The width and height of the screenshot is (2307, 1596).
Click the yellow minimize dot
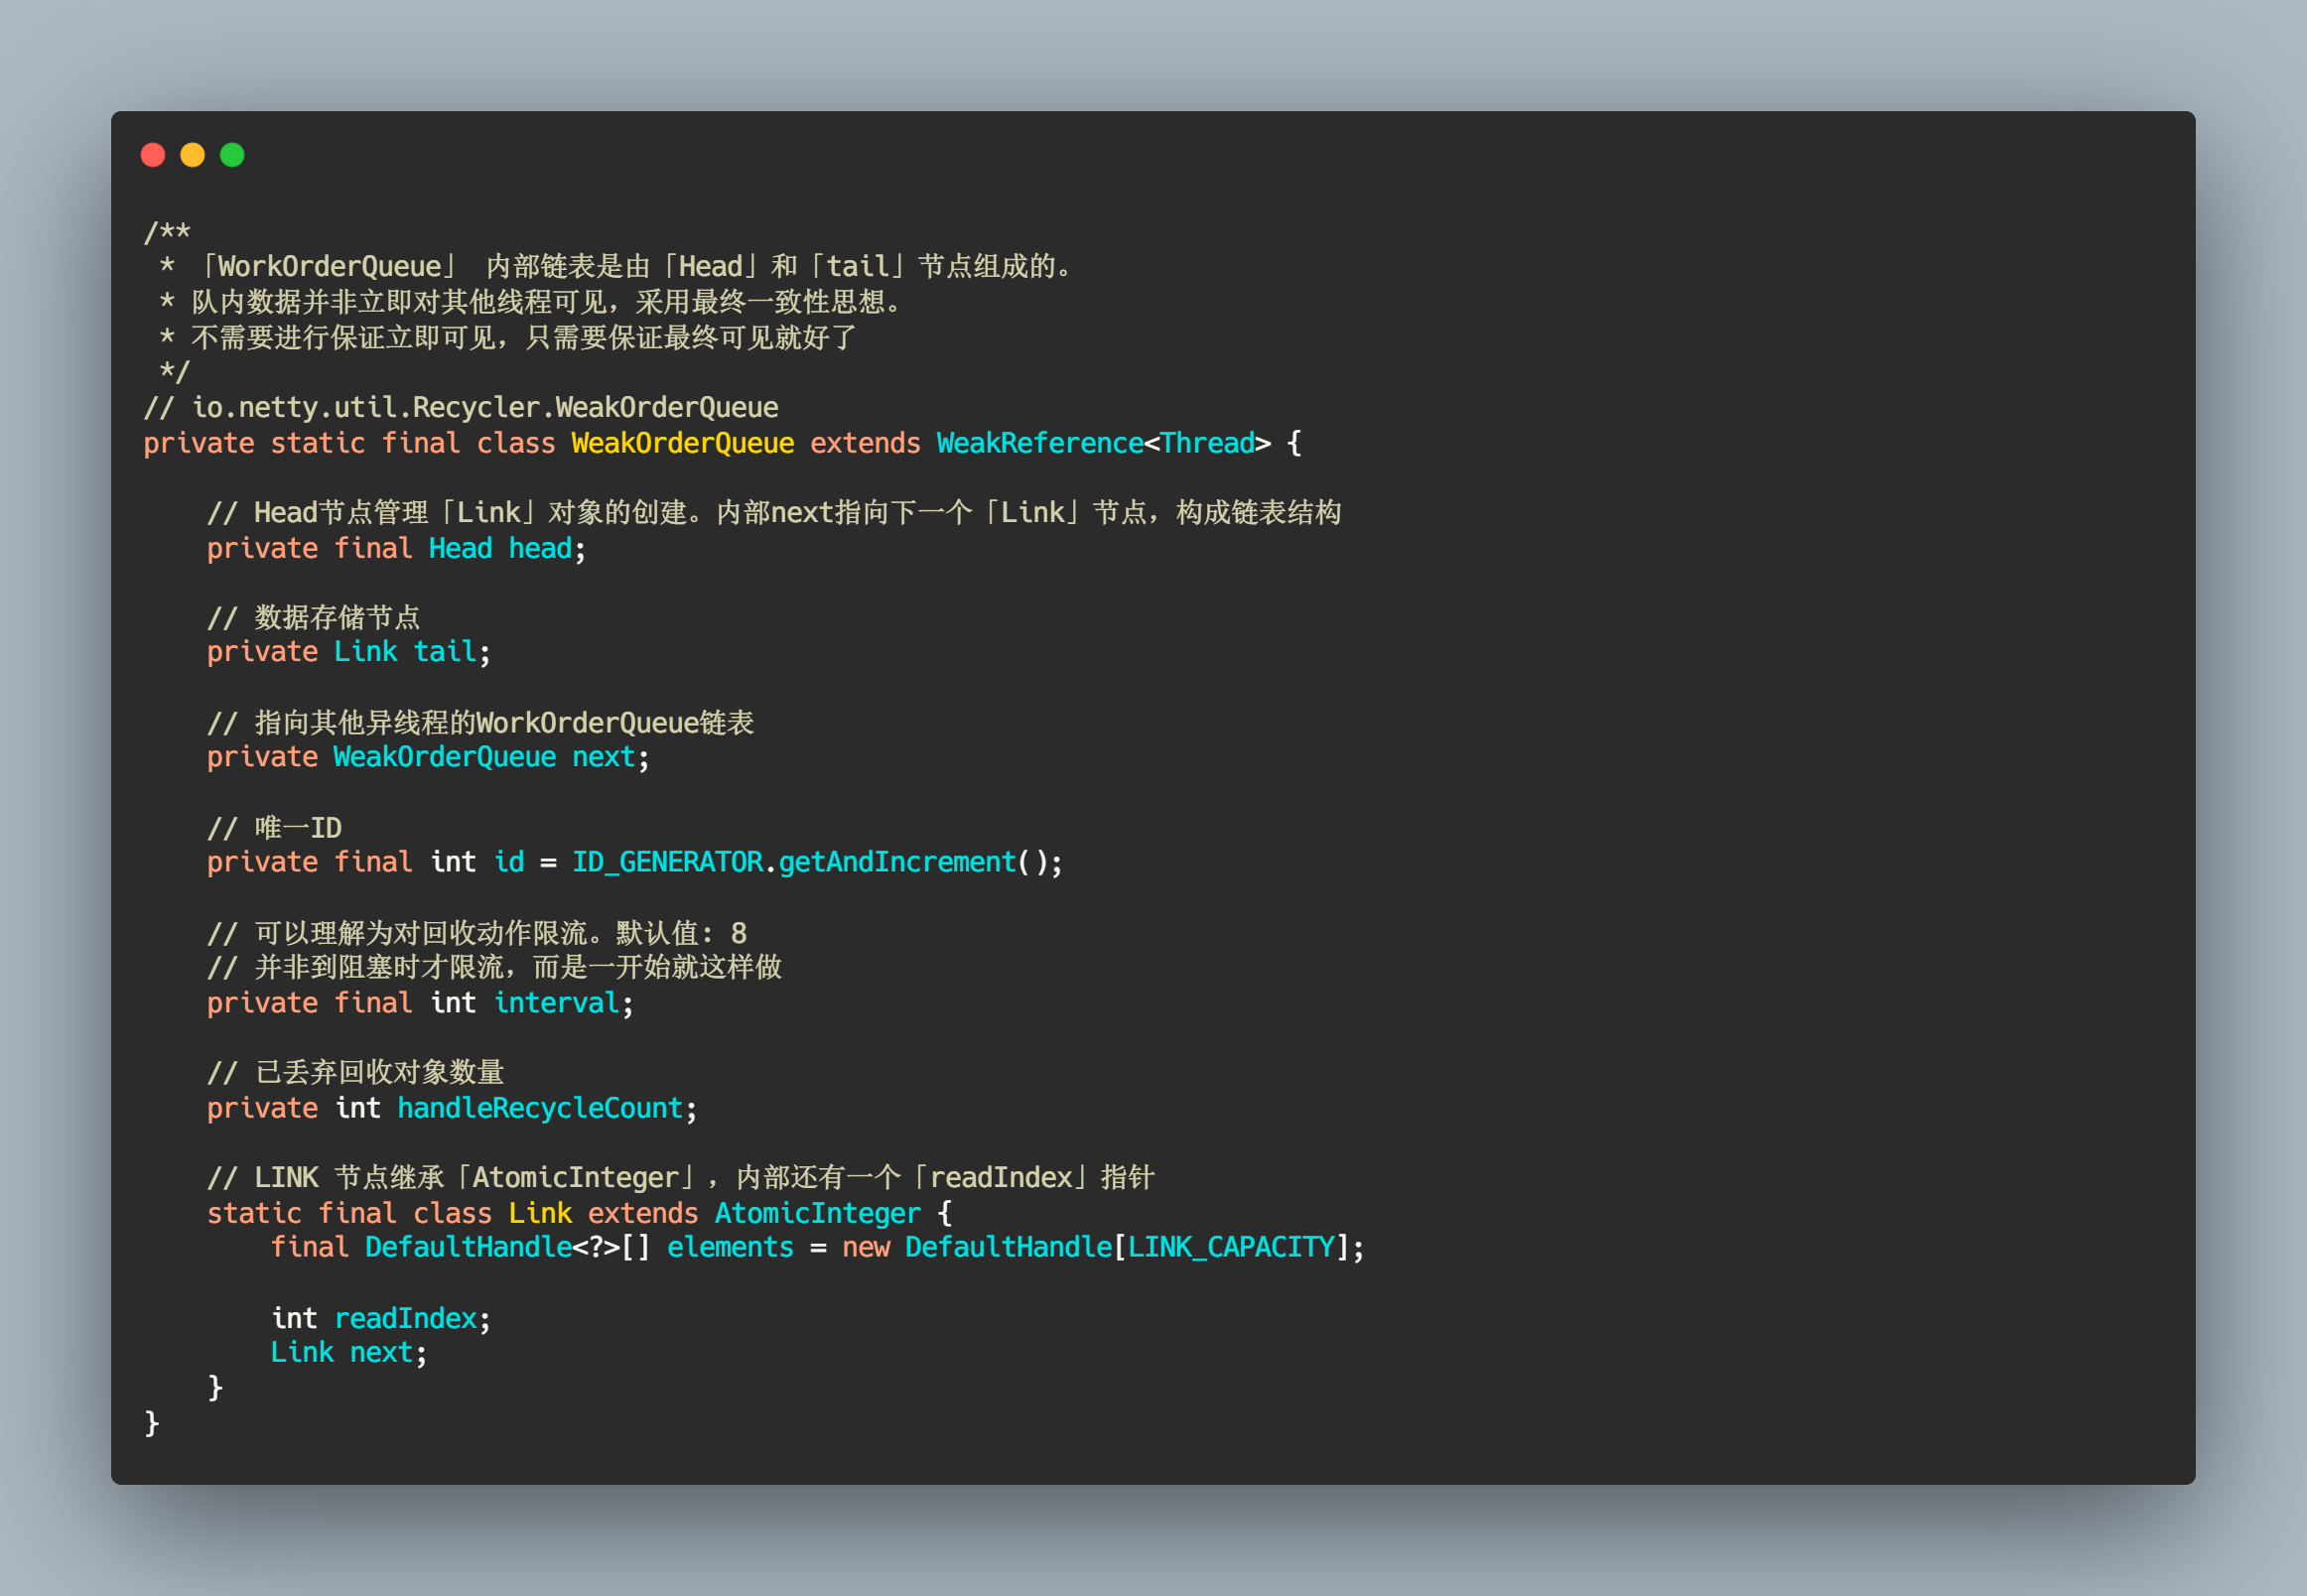193,155
